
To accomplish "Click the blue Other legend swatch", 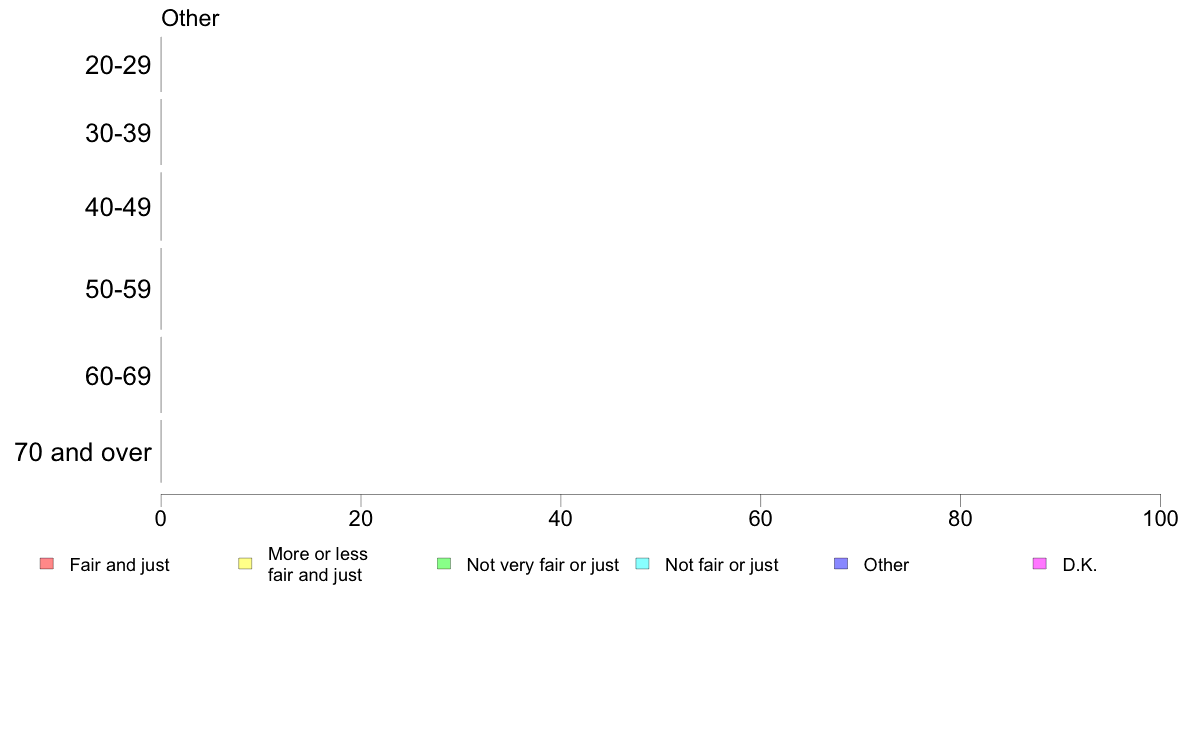I will pyautogui.click(x=841, y=563).
